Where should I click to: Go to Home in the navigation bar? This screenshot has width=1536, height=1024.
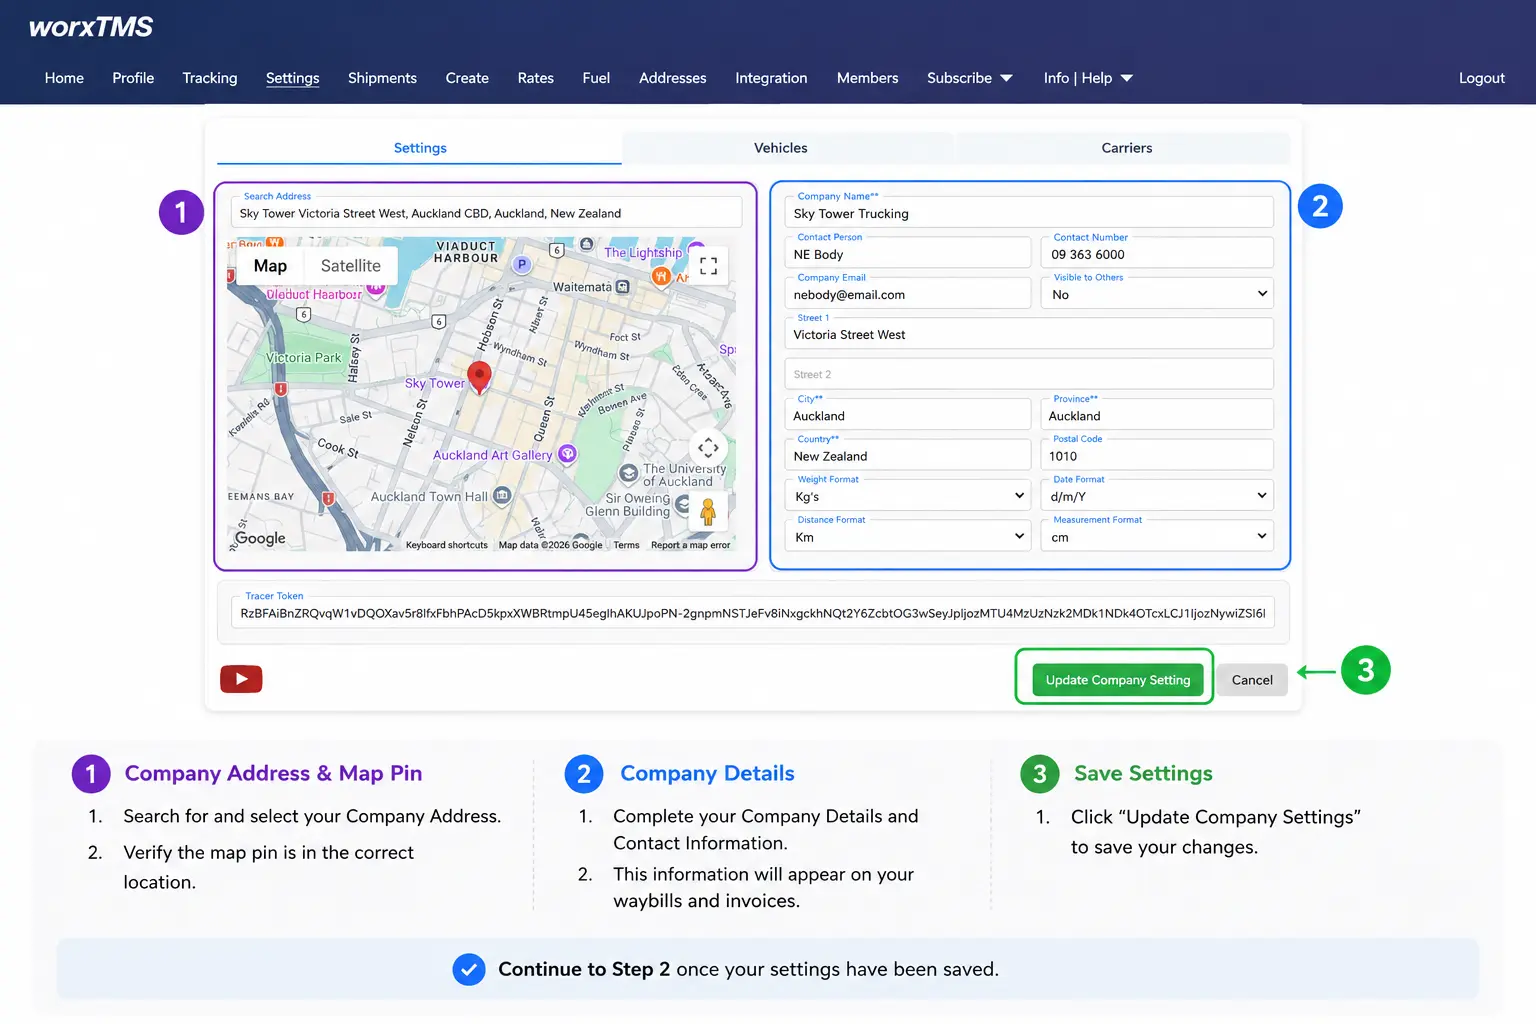[64, 78]
